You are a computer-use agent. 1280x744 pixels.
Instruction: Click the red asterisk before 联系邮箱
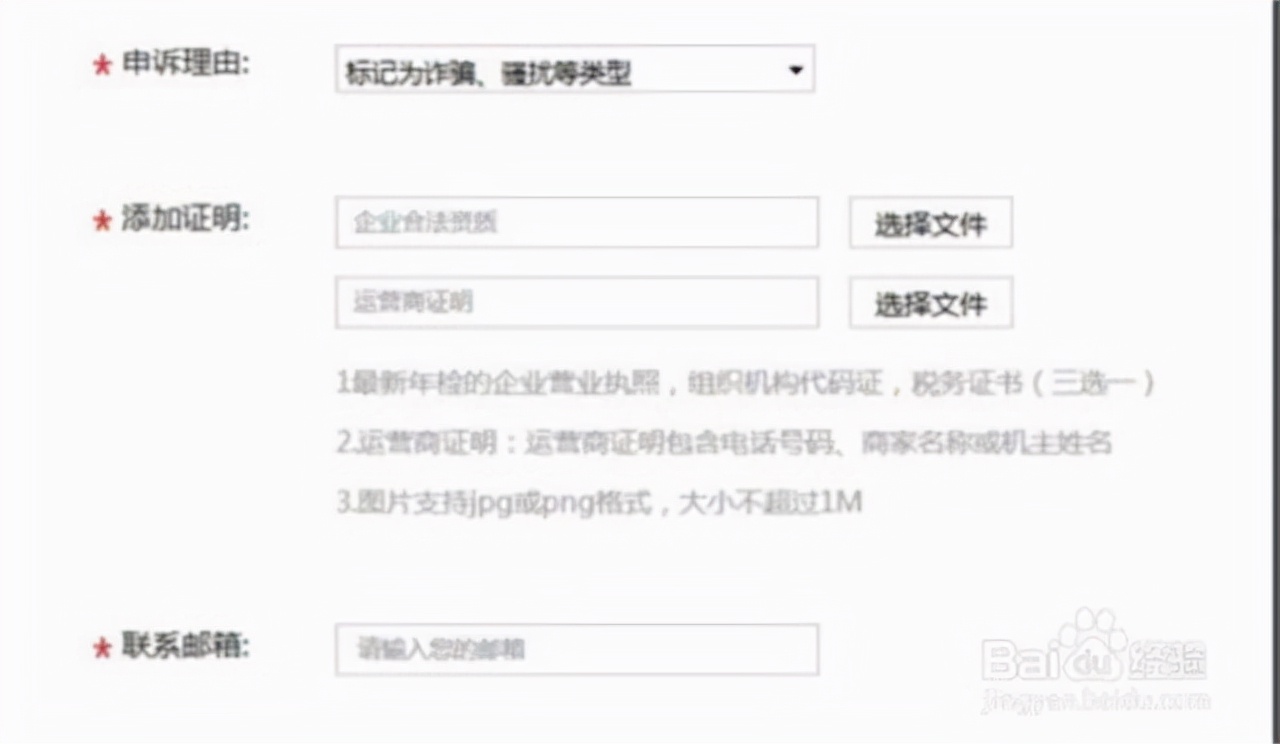[101, 648]
